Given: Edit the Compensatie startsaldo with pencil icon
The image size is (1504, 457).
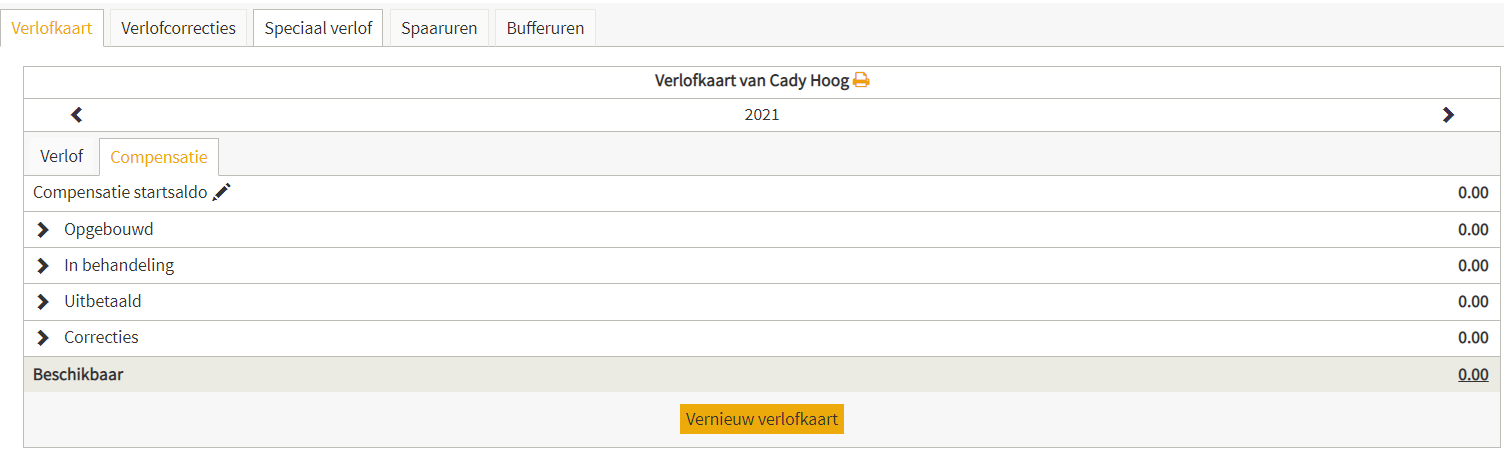Looking at the screenshot, I should tap(221, 192).
